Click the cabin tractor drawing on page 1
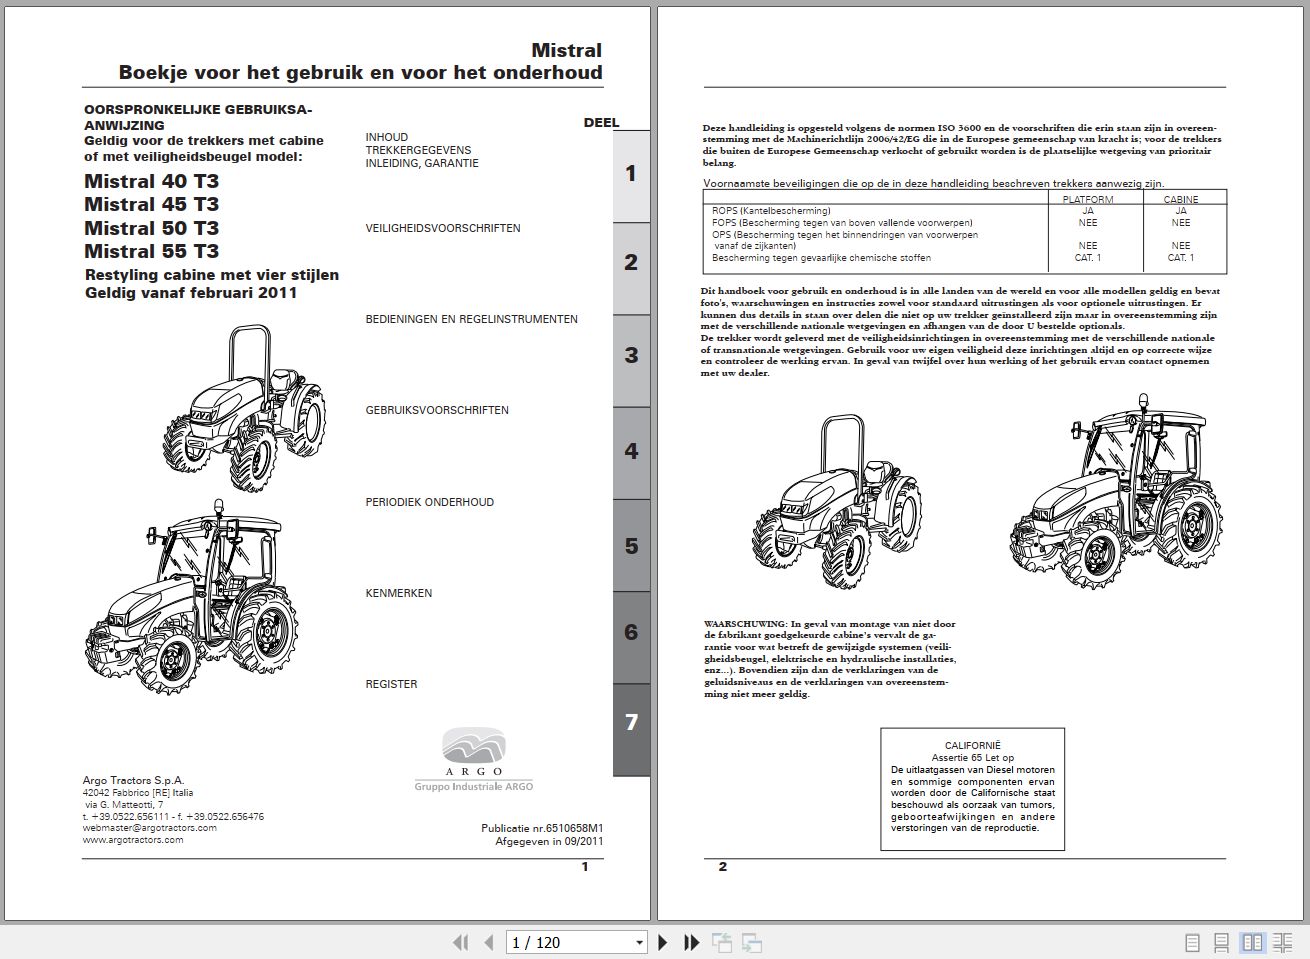Viewport: 1310px width, 959px height. point(191,597)
